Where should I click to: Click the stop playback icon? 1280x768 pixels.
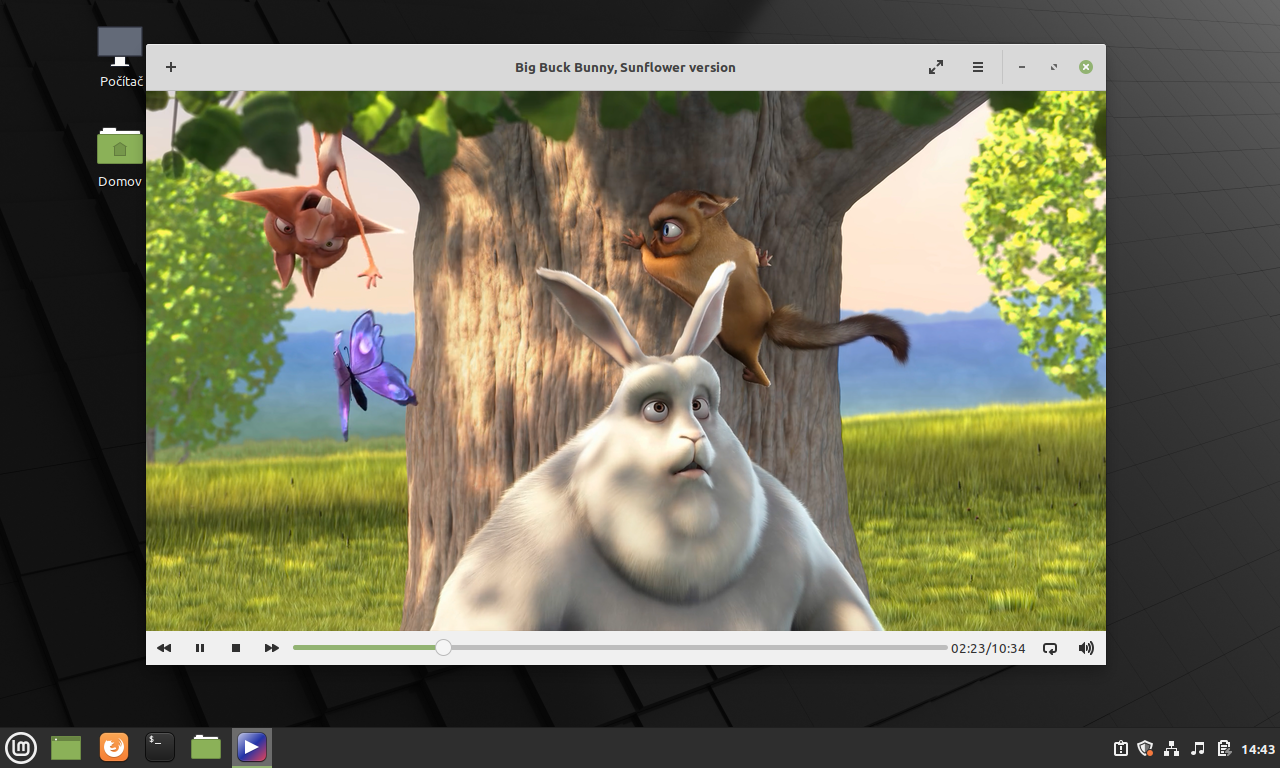click(236, 648)
